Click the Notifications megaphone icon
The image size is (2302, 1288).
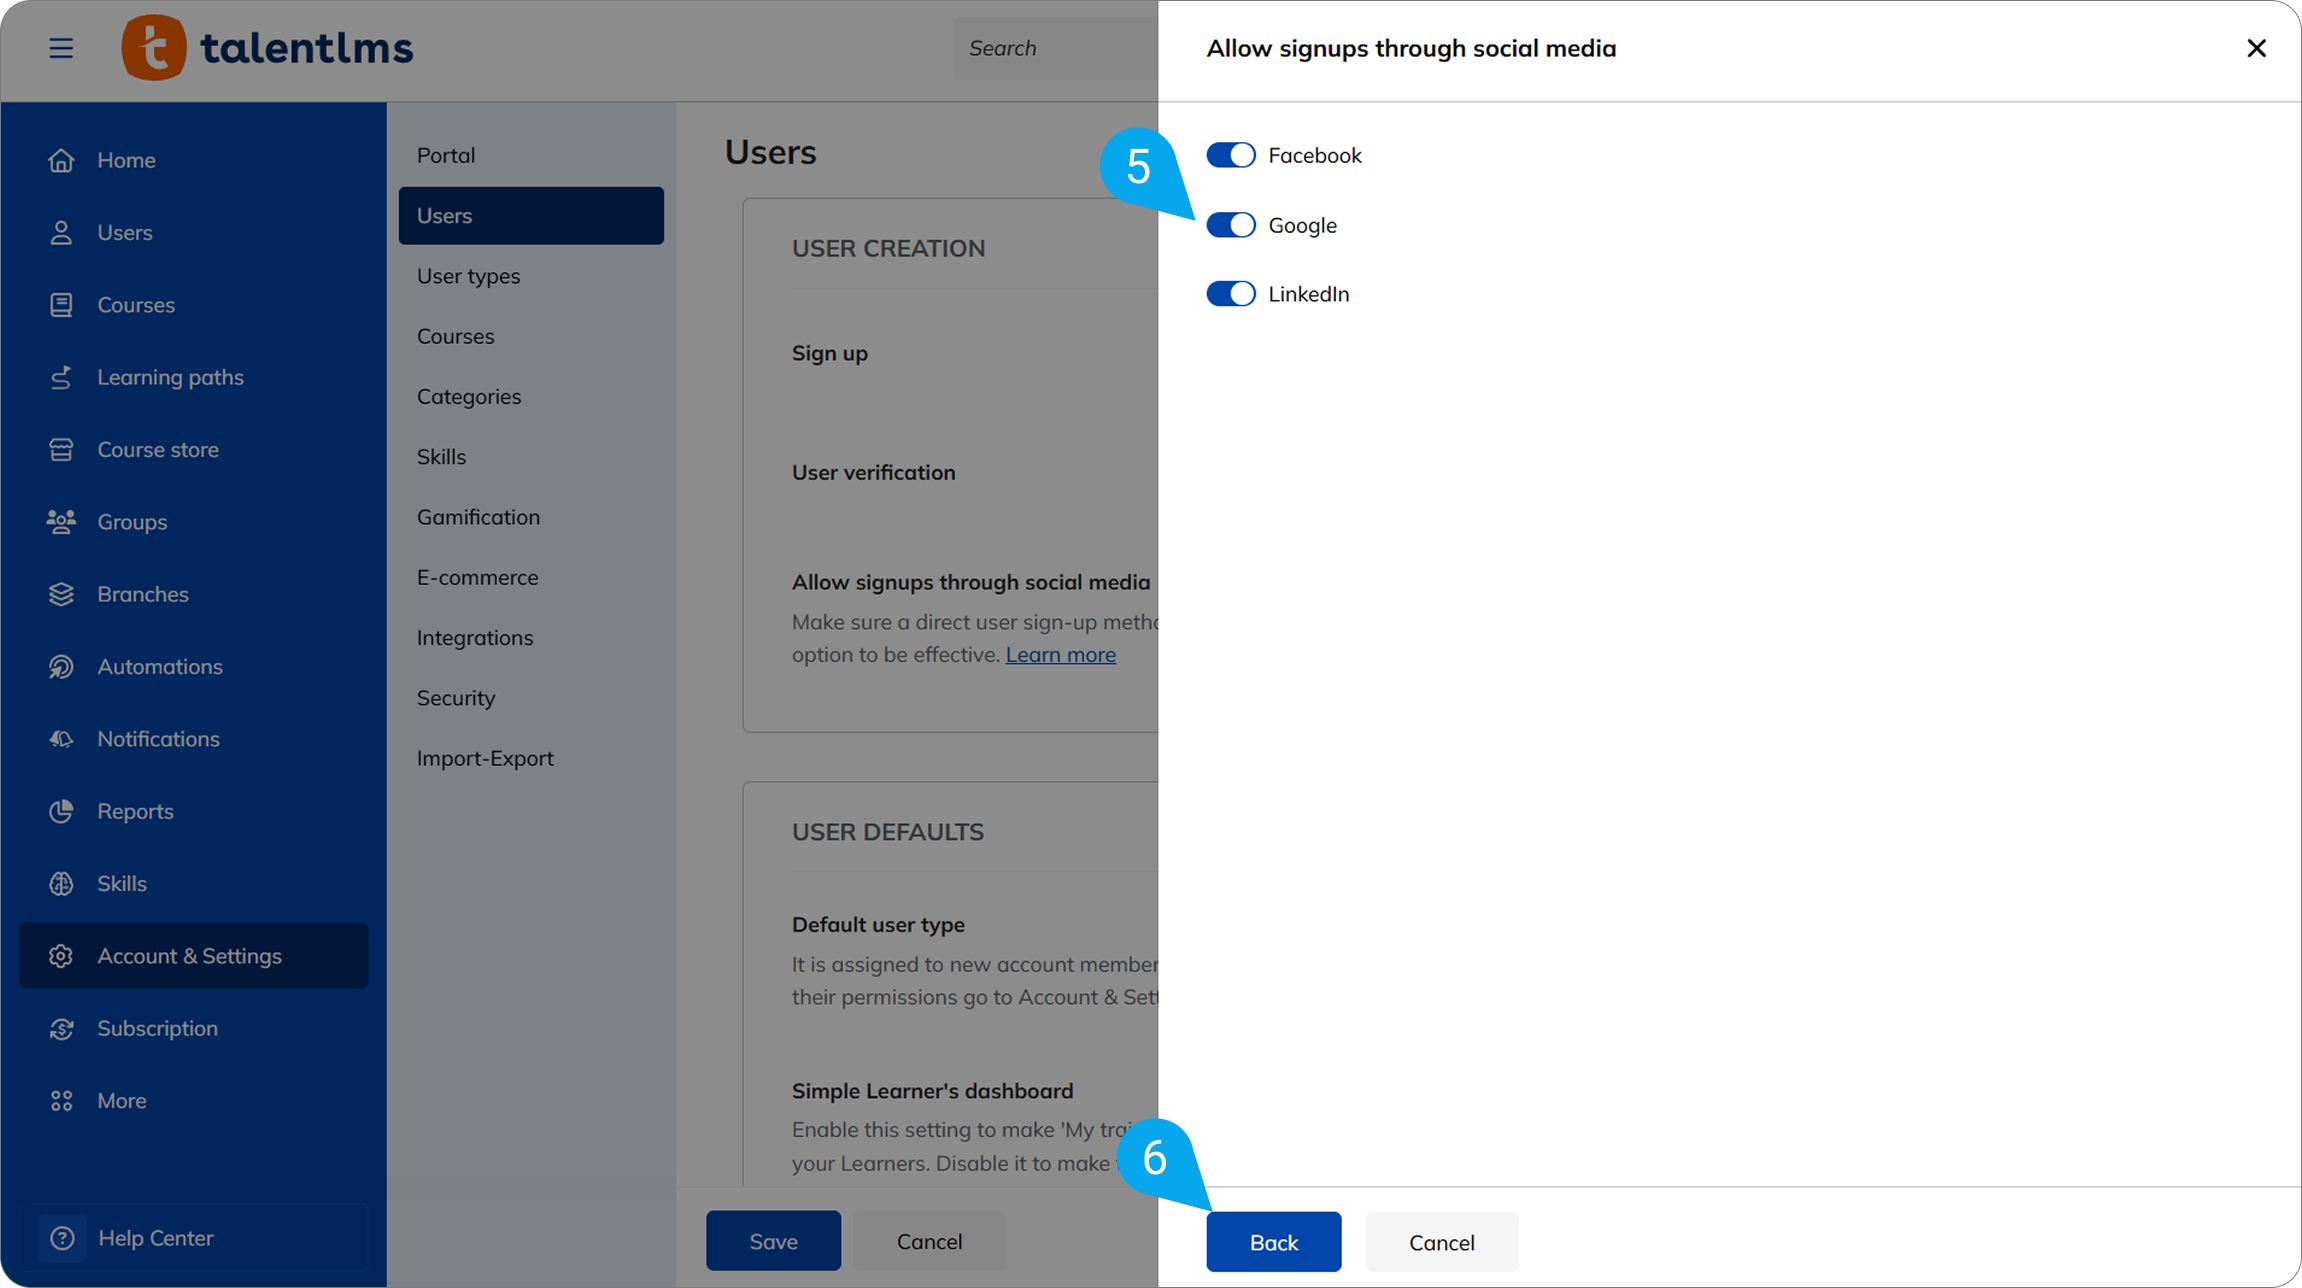pyautogui.click(x=61, y=739)
